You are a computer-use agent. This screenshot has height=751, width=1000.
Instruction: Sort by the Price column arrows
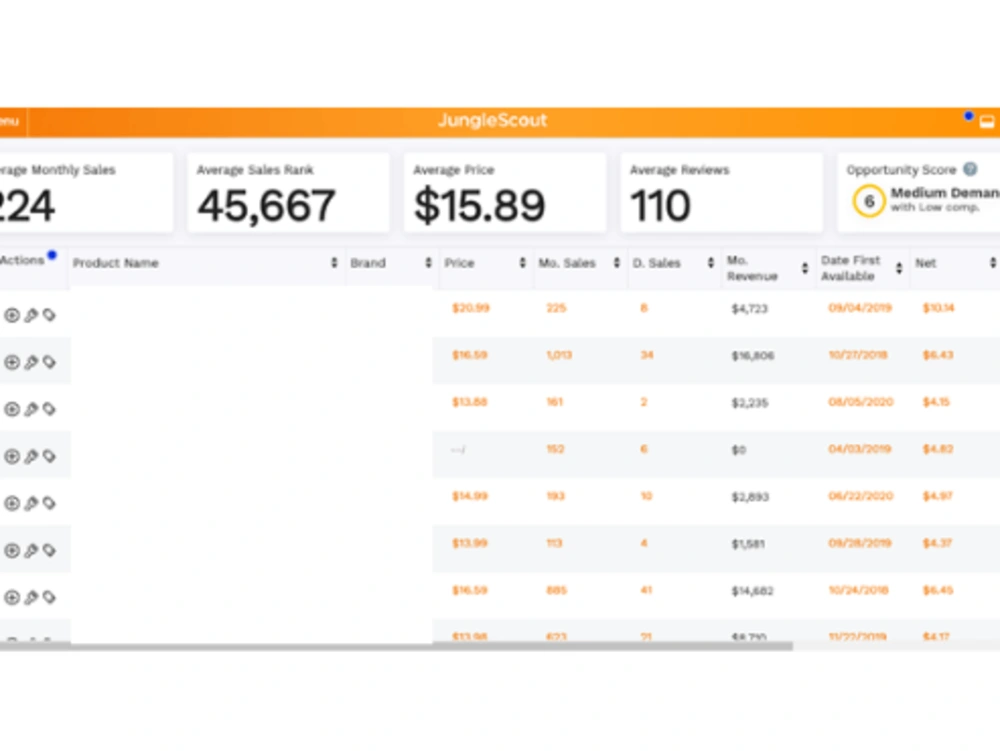pos(522,263)
